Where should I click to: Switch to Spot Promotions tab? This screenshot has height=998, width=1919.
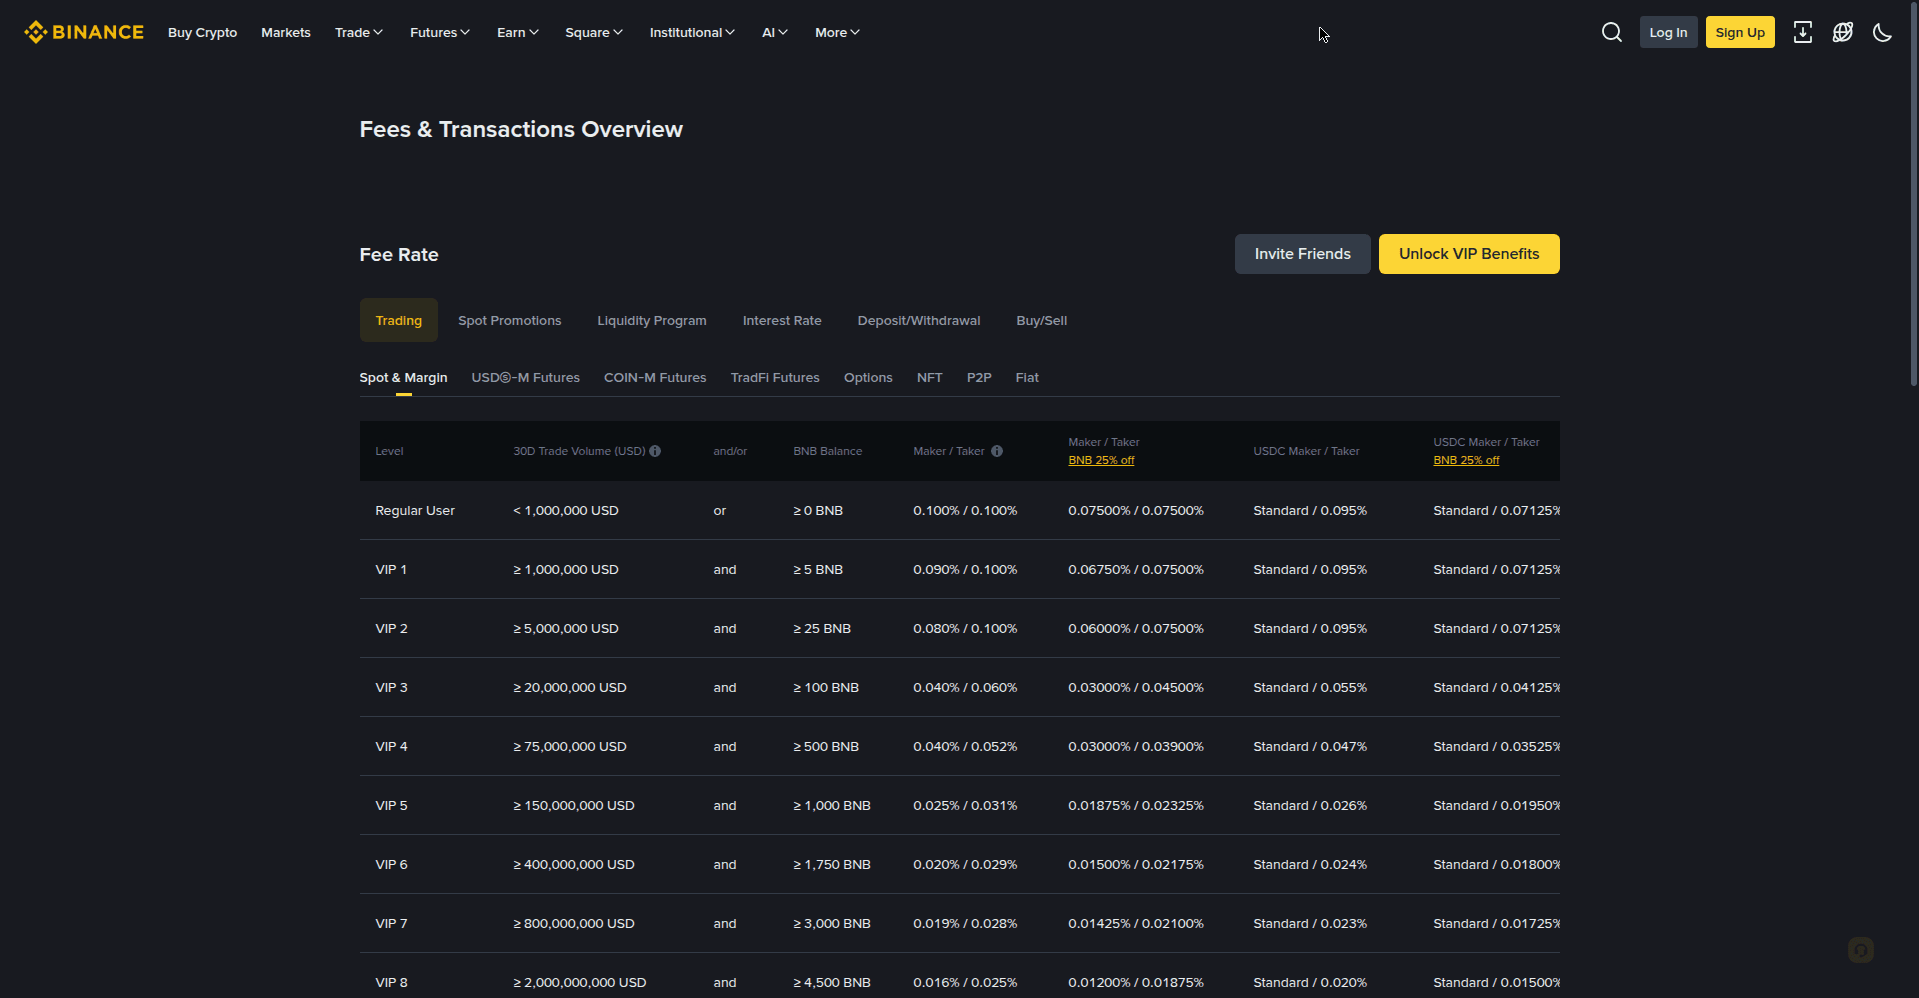tap(509, 320)
